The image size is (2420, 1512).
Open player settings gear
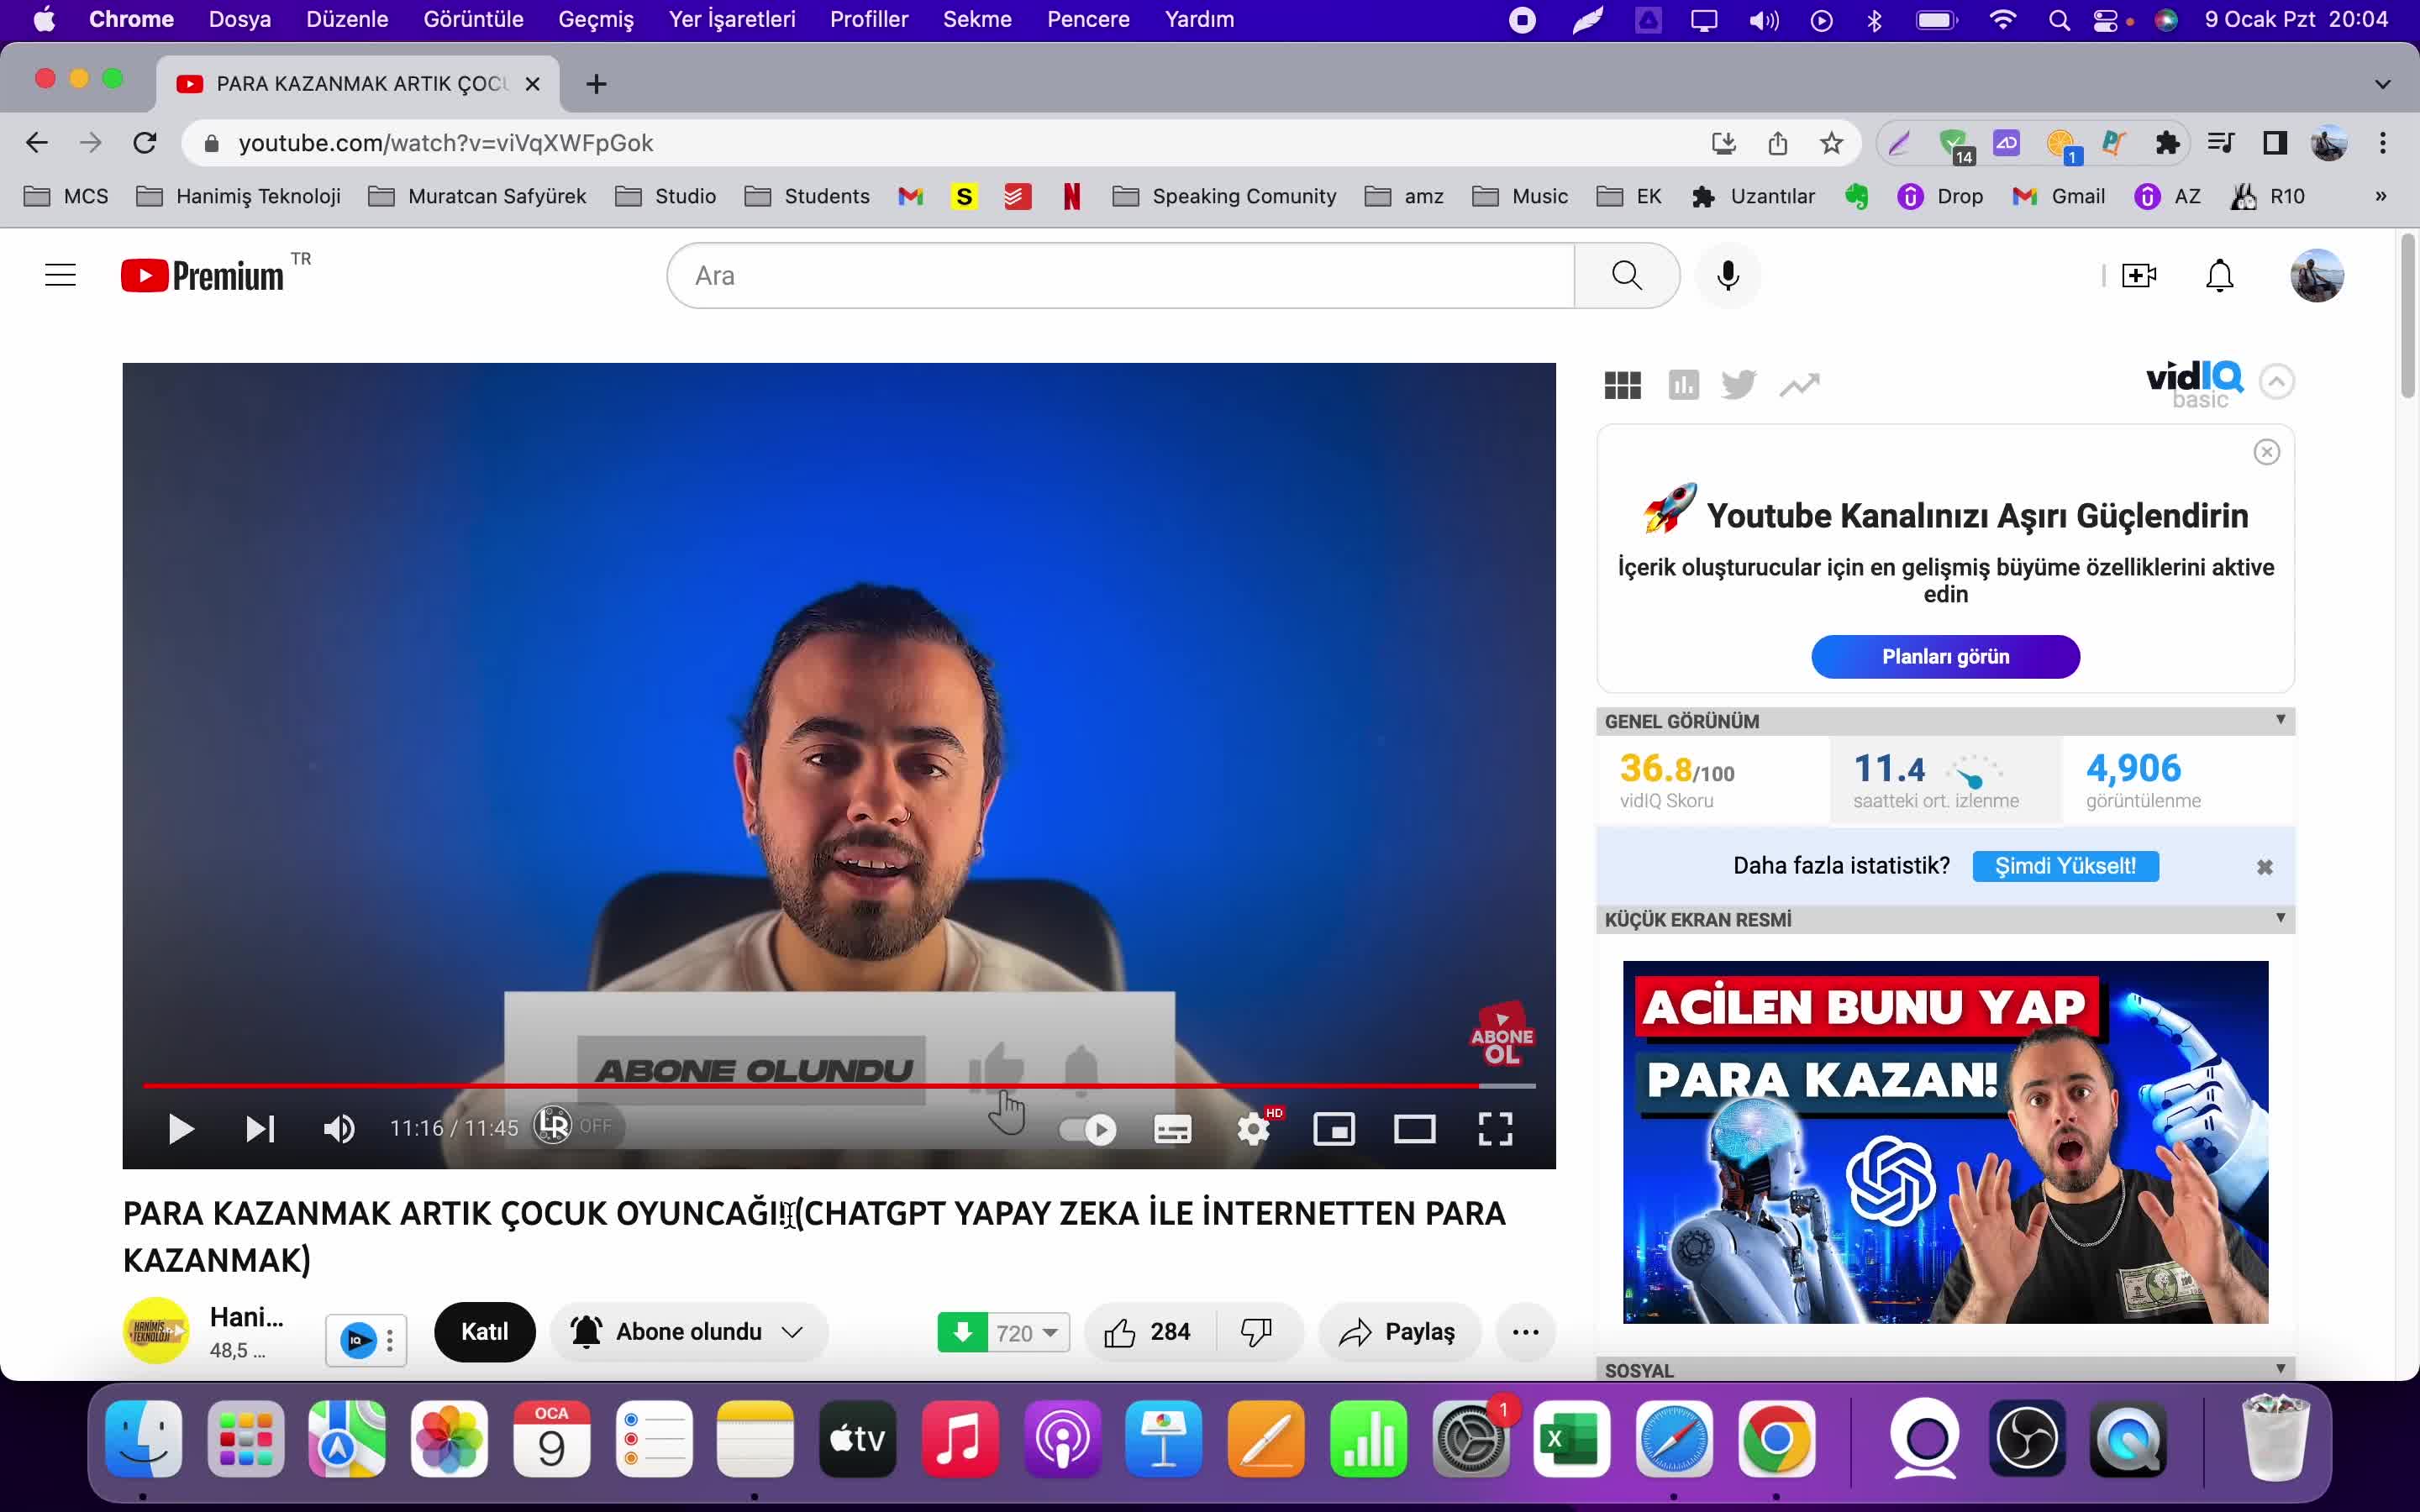point(1253,1130)
